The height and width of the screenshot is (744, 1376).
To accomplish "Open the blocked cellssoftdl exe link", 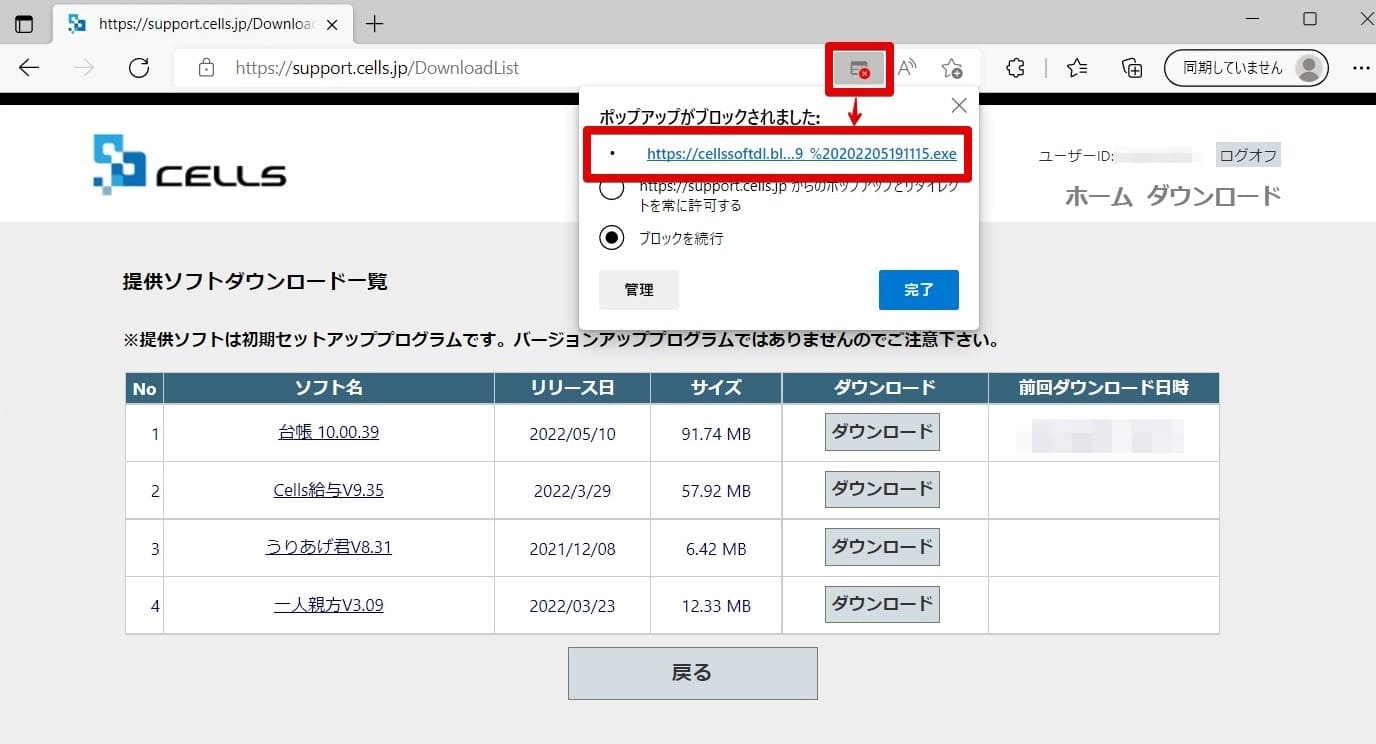I will (x=801, y=154).
